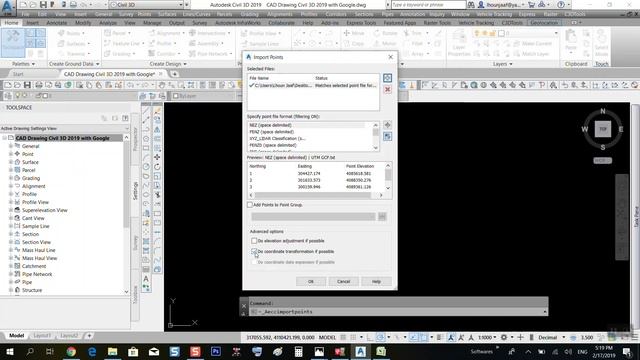
Task: Open Chrome from the Windows taskbar
Action: click(71, 351)
